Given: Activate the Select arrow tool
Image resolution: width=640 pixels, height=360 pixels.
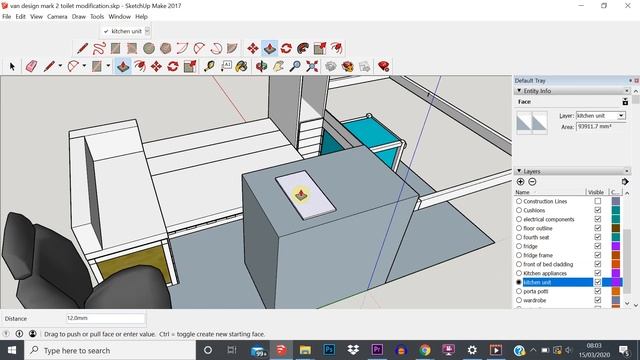Looking at the screenshot, I should [12, 66].
